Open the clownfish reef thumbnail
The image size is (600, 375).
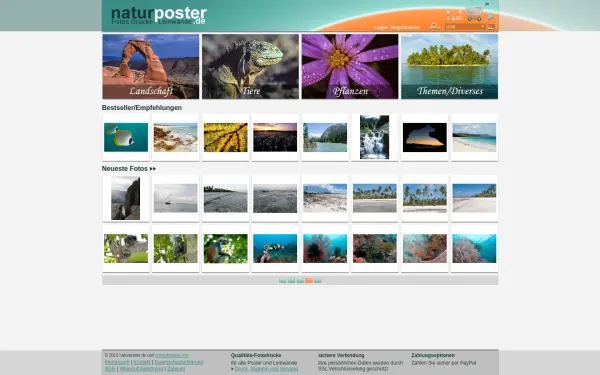[x=275, y=249]
